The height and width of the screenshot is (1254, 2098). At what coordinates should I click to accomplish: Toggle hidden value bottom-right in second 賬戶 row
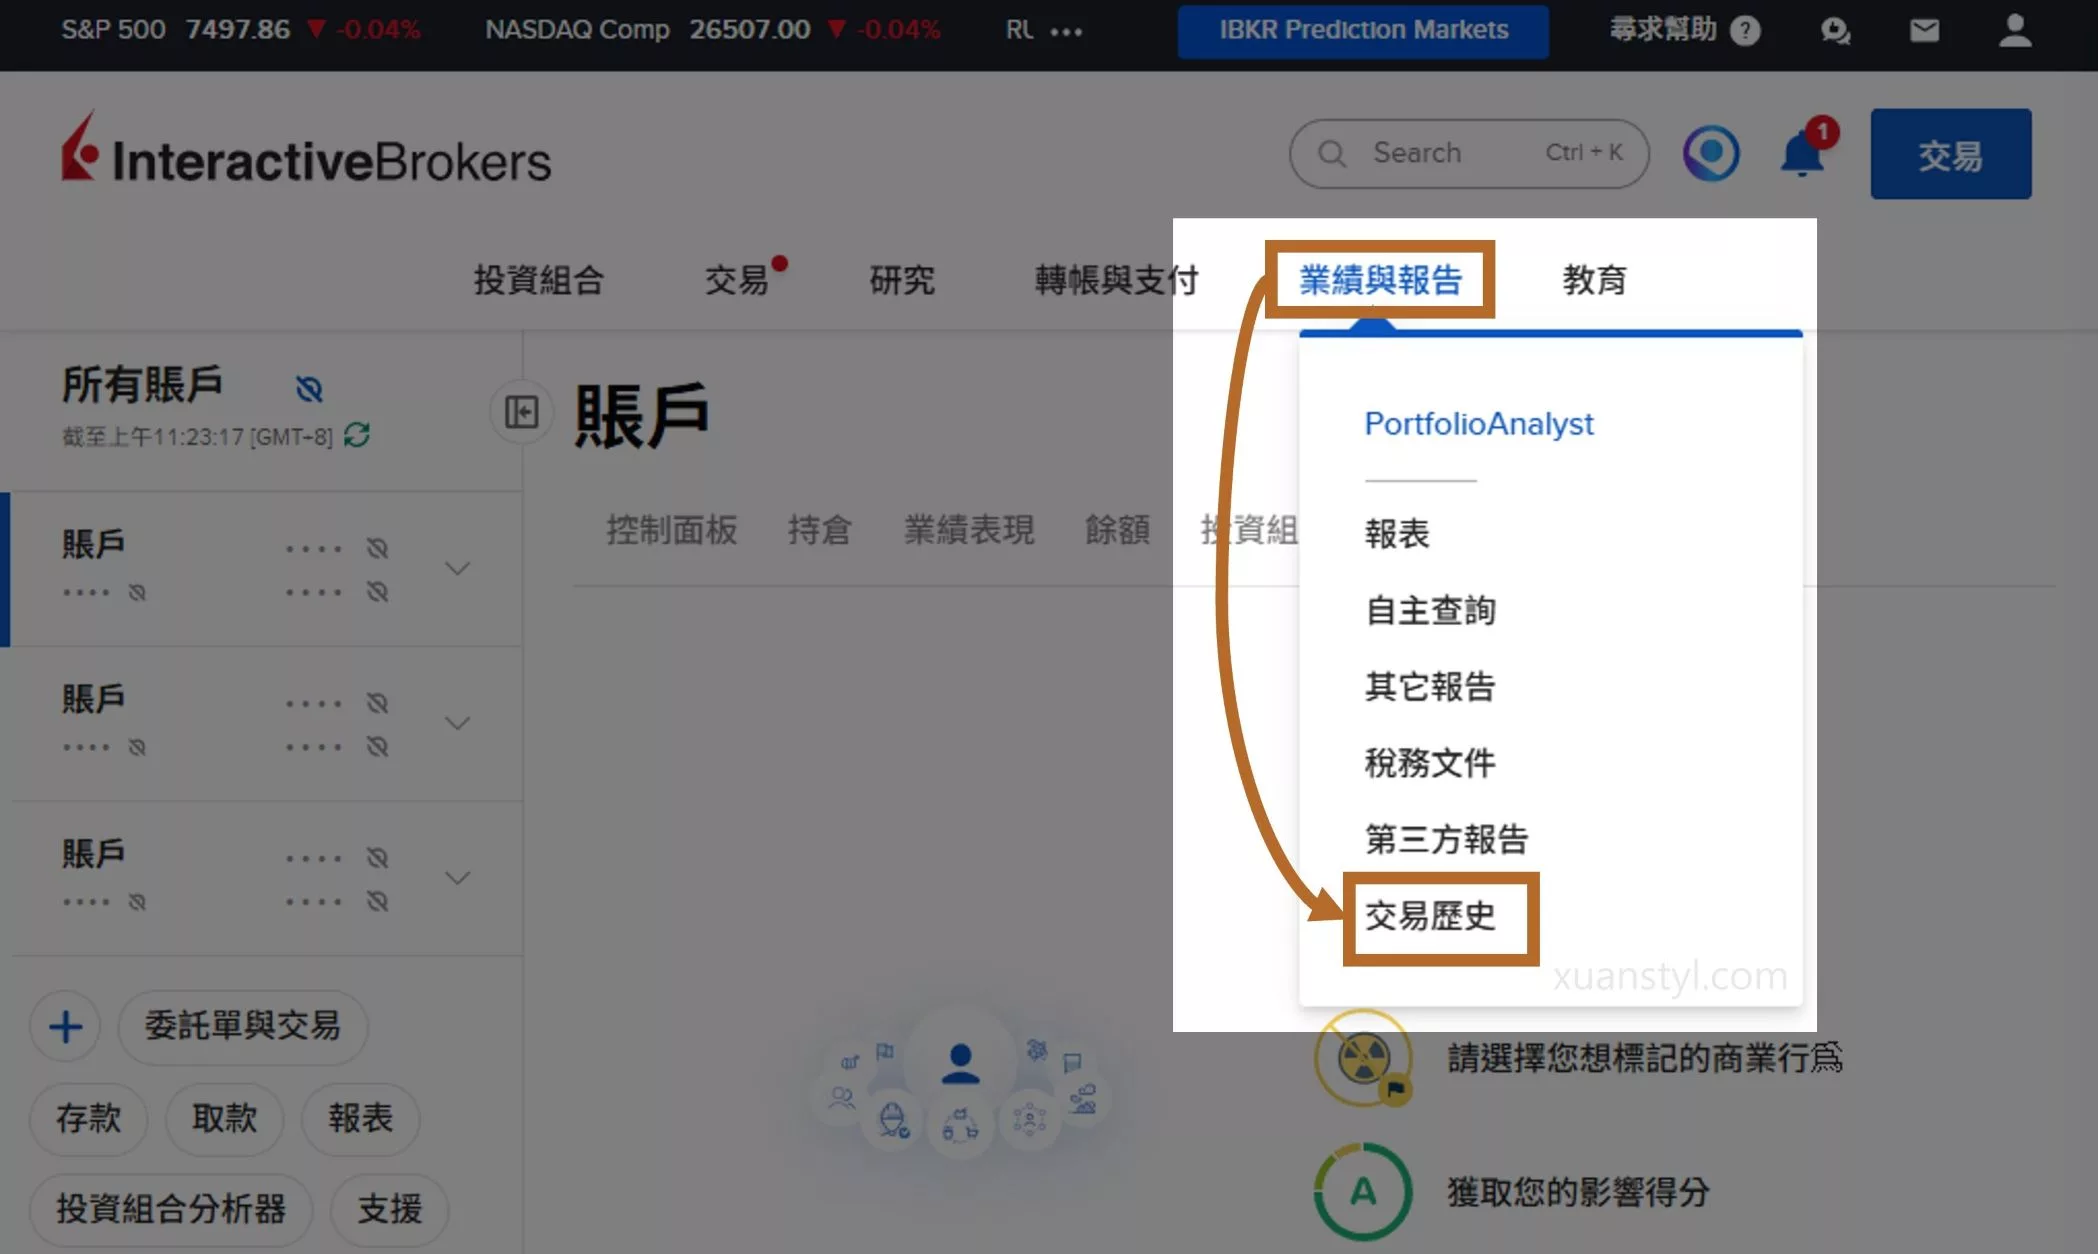tap(377, 747)
